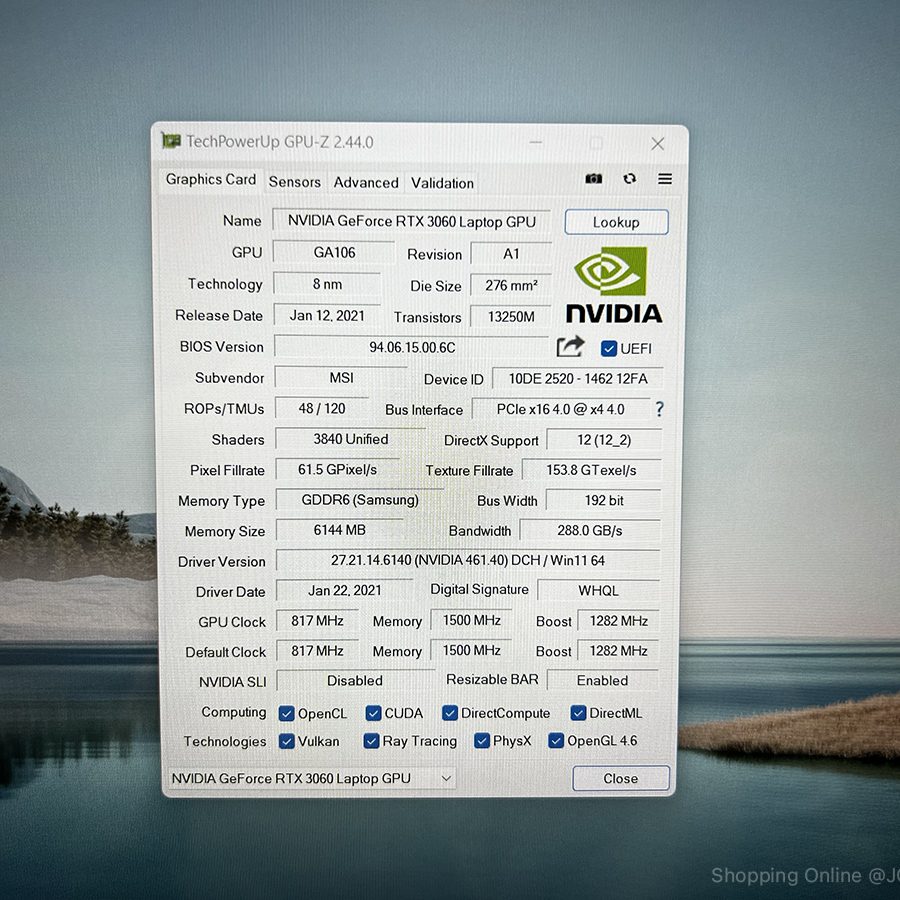The image size is (900, 900).
Task: Click the GPU field showing GA106
Action: coord(334,253)
